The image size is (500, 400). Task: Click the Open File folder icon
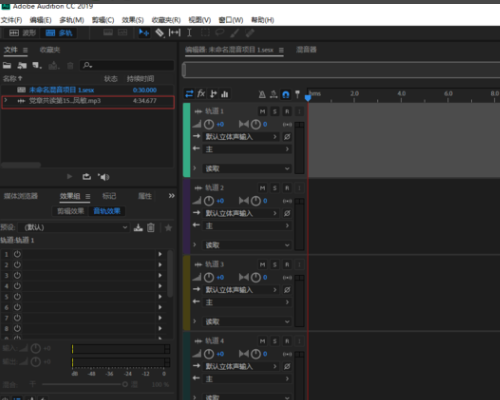pyautogui.click(x=7, y=65)
